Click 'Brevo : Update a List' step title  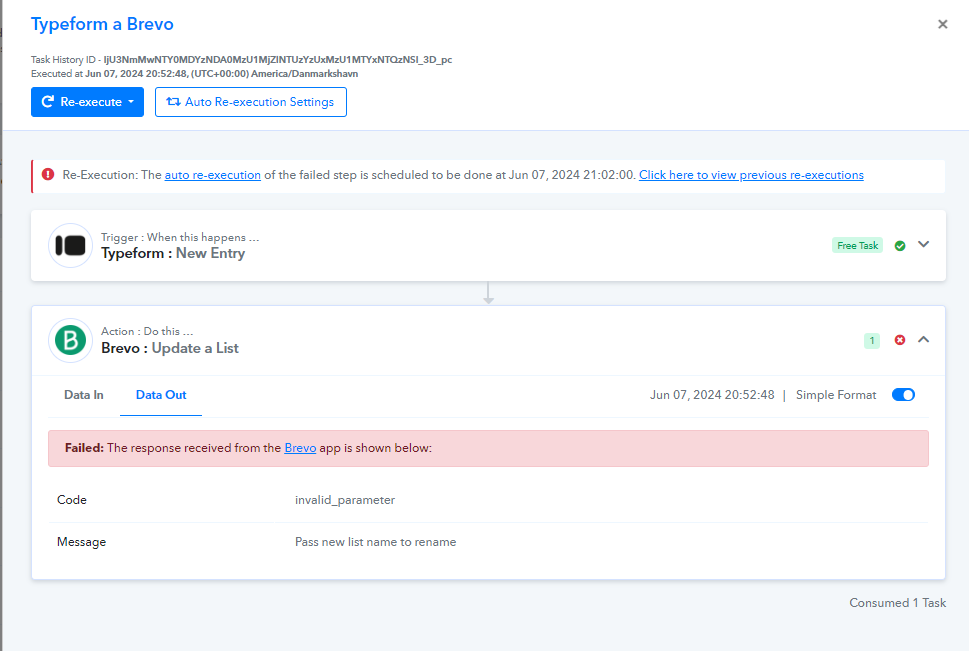coord(170,348)
